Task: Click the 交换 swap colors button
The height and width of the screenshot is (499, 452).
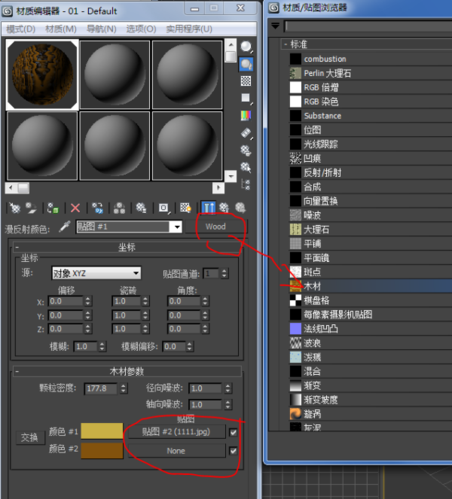Action: 30,437
